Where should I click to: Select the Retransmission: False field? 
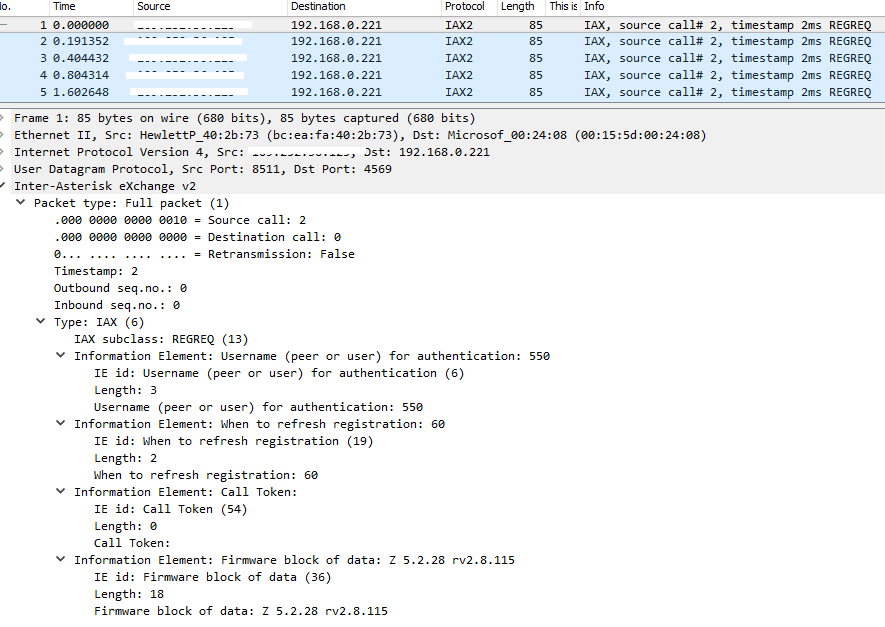click(204, 254)
